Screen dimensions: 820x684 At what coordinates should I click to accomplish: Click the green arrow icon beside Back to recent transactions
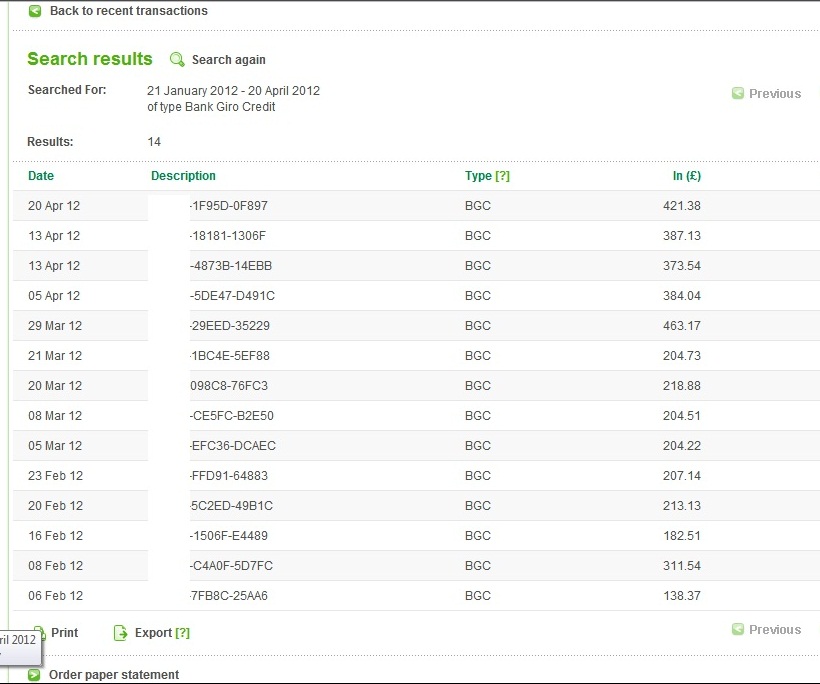tap(35, 11)
